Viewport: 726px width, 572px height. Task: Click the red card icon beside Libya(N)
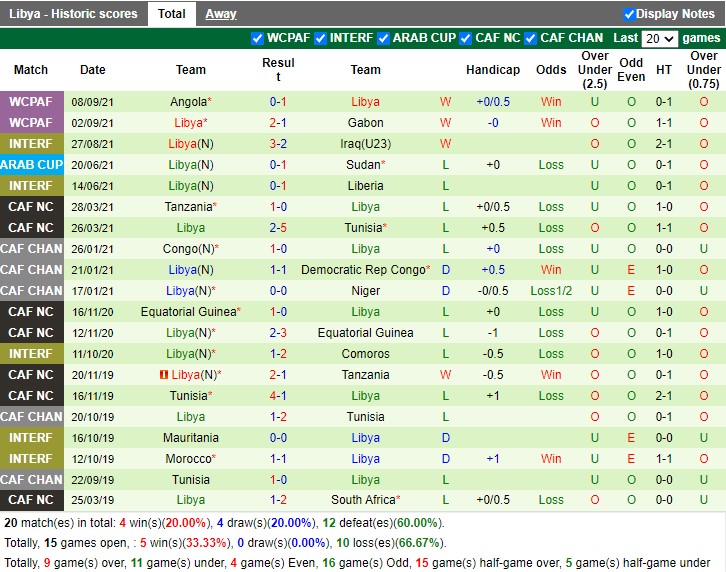coord(162,375)
